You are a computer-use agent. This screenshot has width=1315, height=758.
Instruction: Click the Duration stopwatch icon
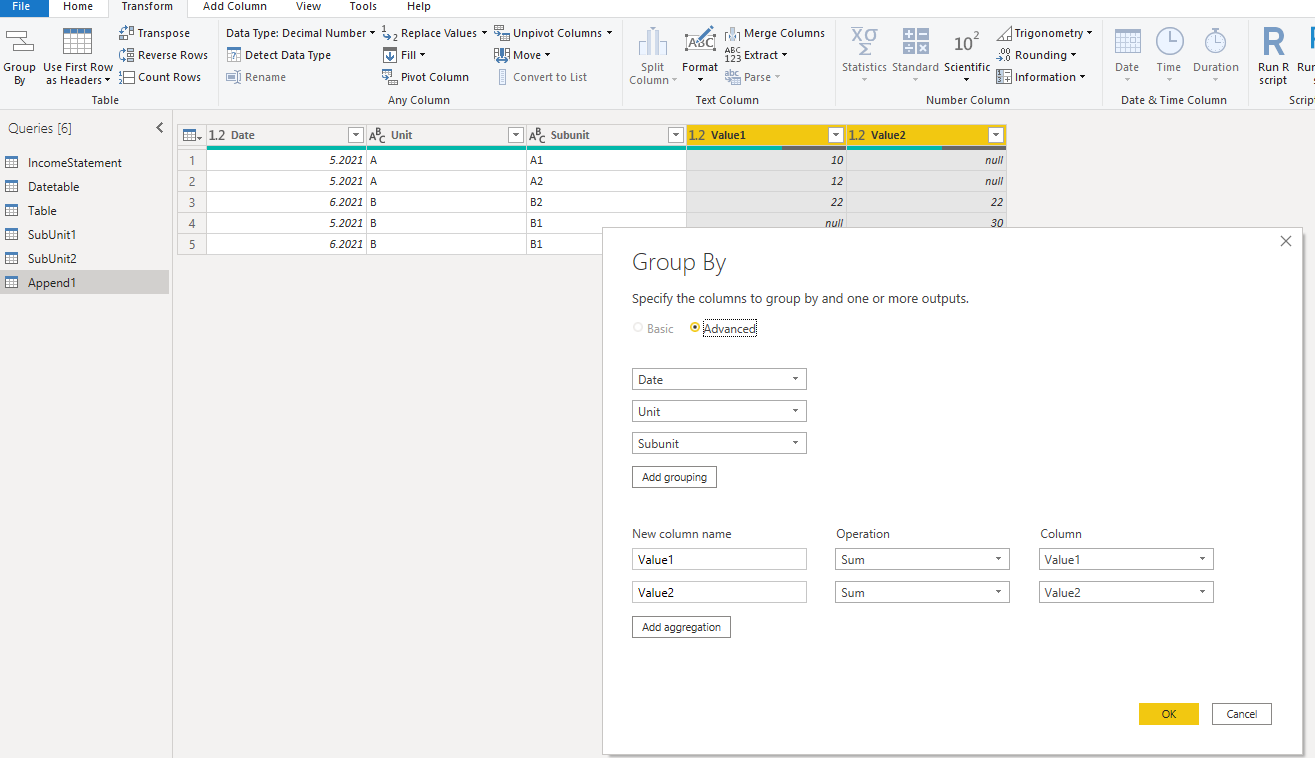click(1215, 42)
